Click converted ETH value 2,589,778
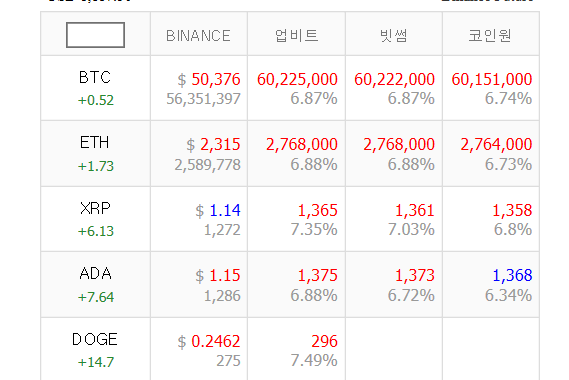 [x=207, y=165]
